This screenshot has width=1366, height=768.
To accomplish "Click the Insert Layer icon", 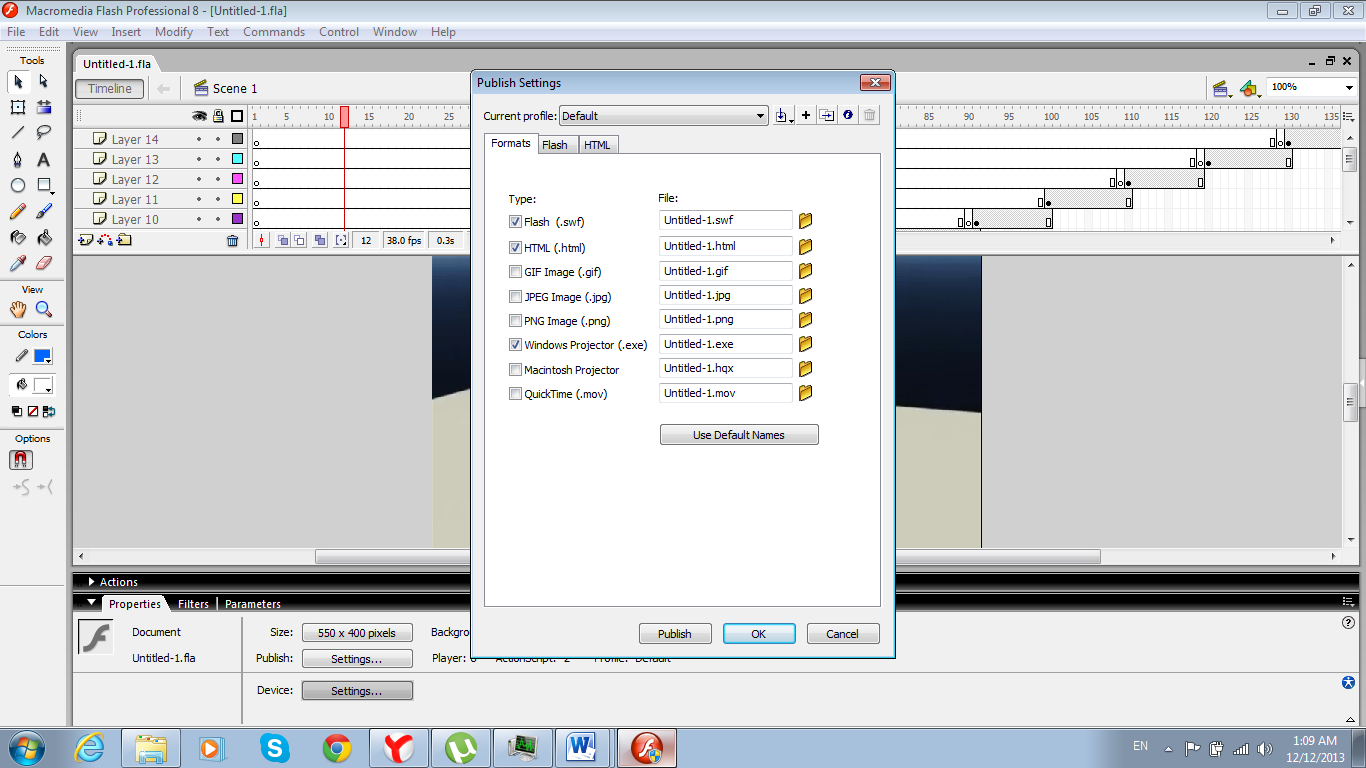I will tap(85, 240).
